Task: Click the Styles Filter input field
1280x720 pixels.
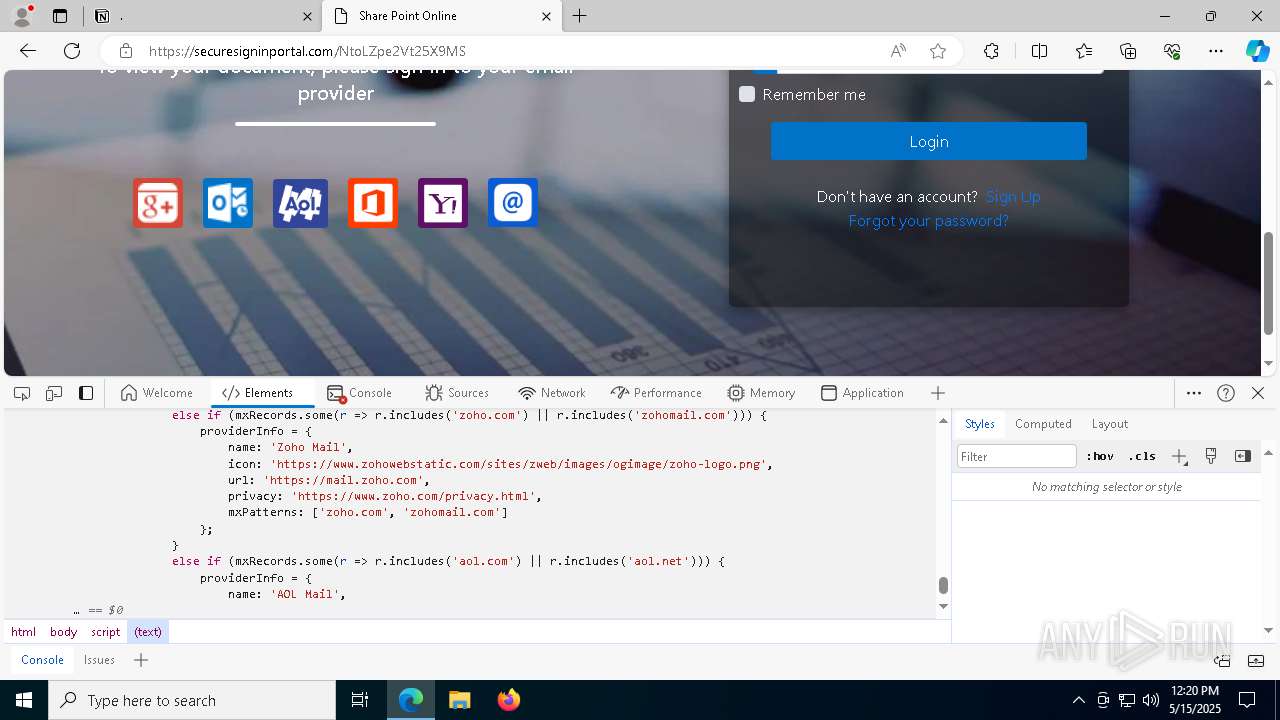Action: [1017, 456]
